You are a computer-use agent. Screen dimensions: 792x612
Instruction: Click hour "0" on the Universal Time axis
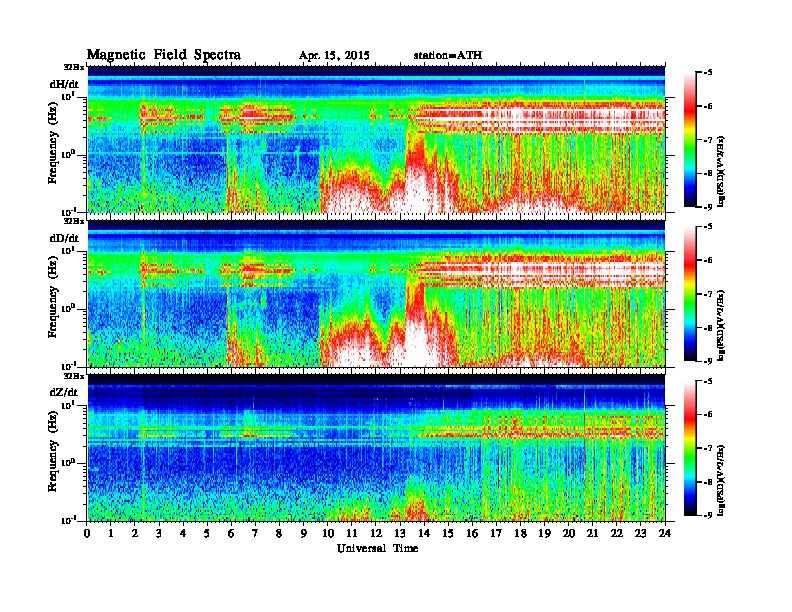point(87,534)
